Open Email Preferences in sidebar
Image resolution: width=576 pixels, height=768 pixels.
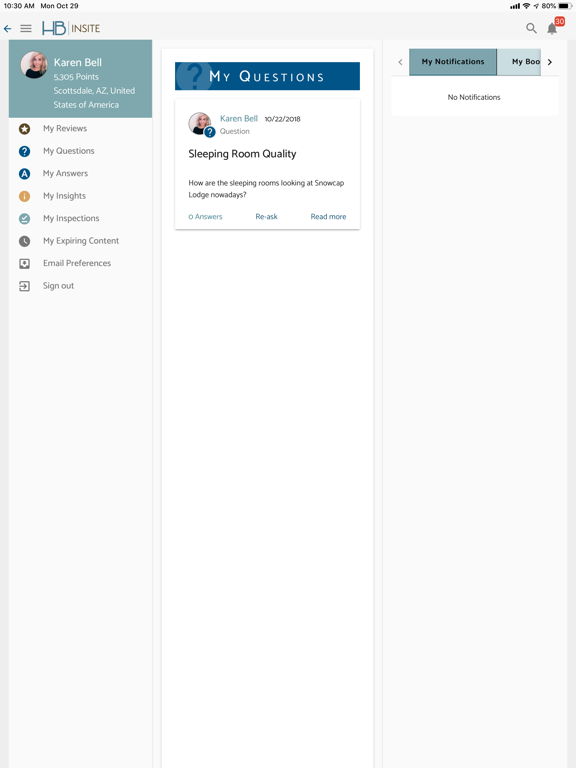[77, 263]
